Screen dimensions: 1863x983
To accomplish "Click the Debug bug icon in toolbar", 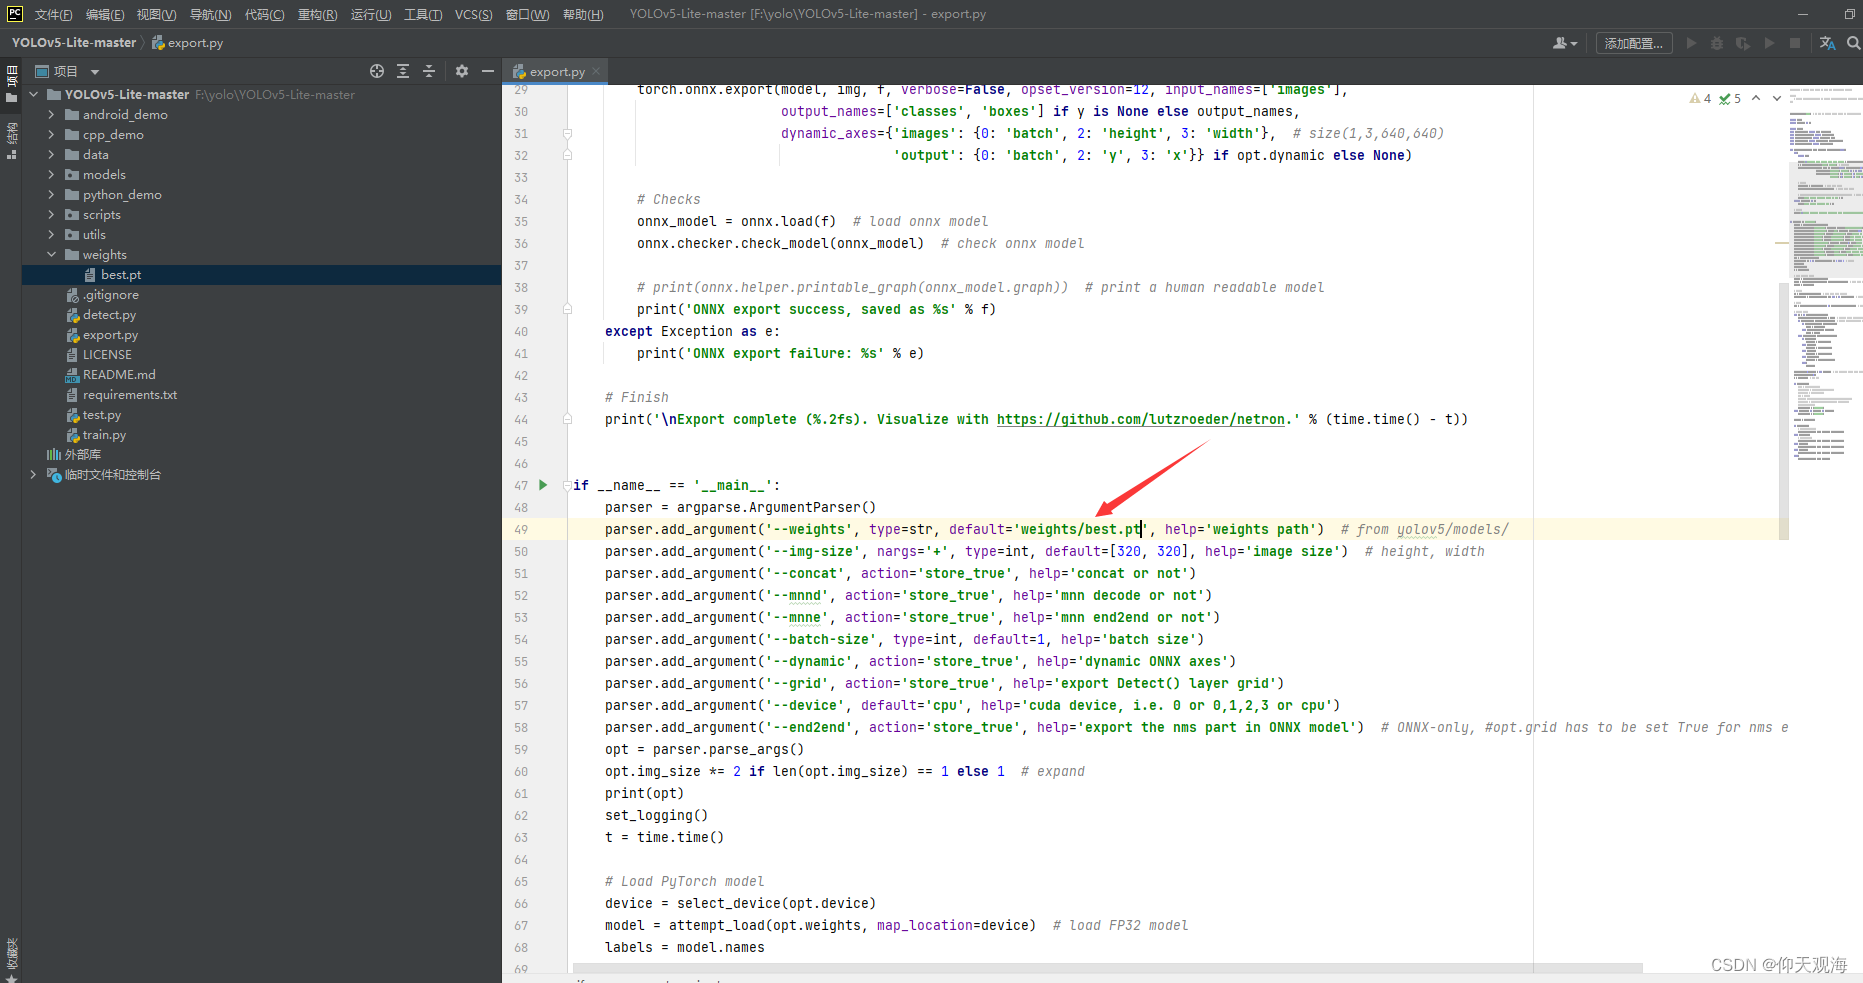I will (1717, 43).
